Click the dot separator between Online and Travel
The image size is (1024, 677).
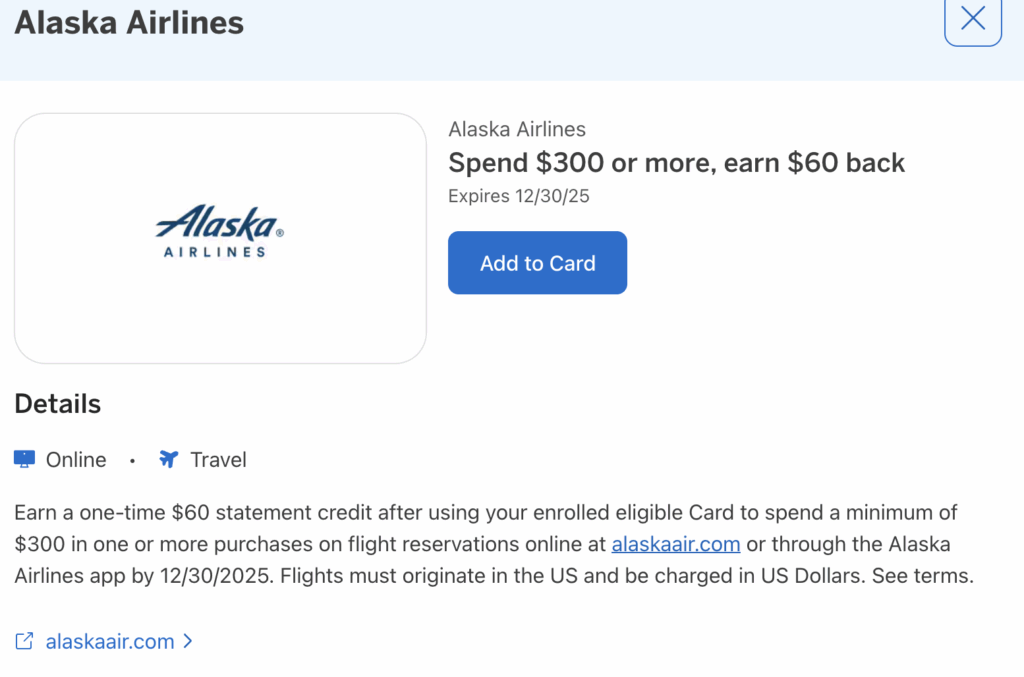coord(132,459)
